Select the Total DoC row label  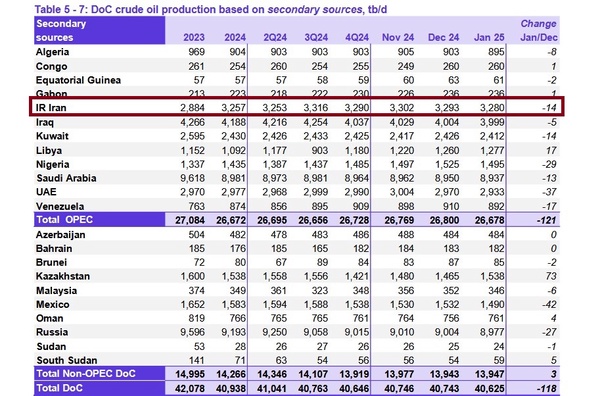[x=59, y=388]
